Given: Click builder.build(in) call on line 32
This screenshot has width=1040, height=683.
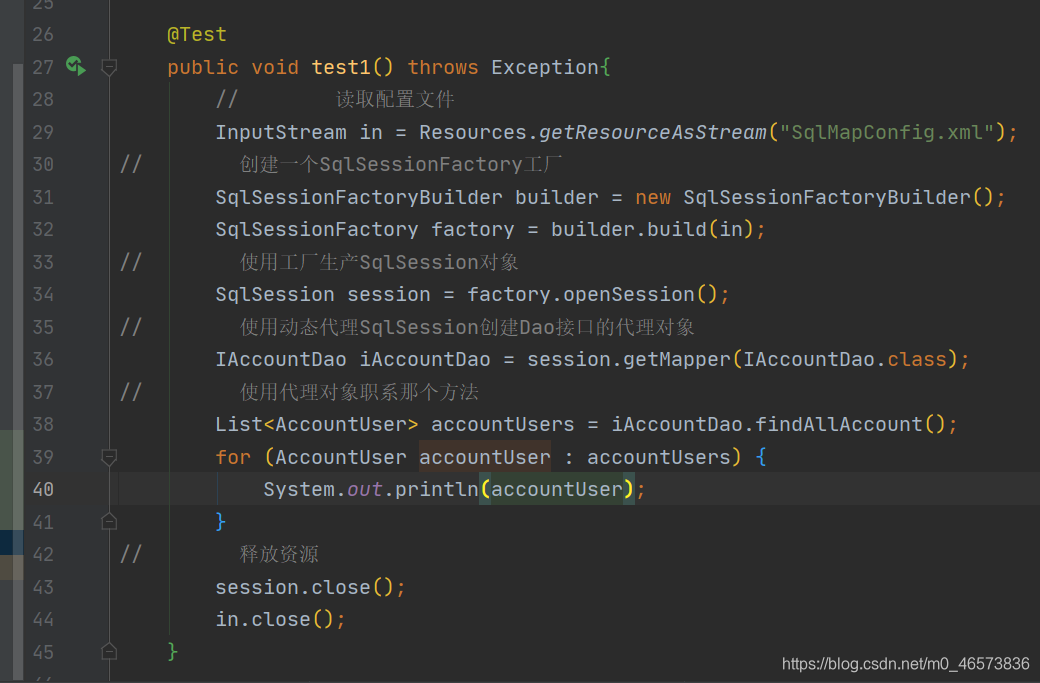Looking at the screenshot, I should tap(652, 229).
